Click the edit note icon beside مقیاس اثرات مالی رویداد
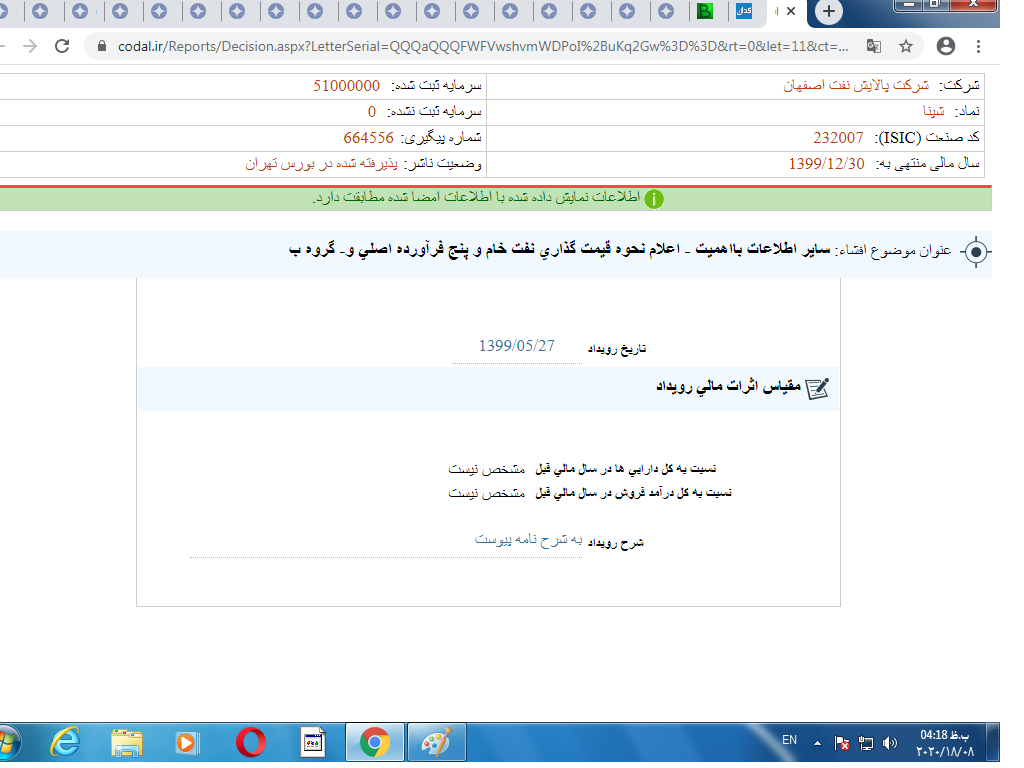The height and width of the screenshot is (768, 1024). 817,388
